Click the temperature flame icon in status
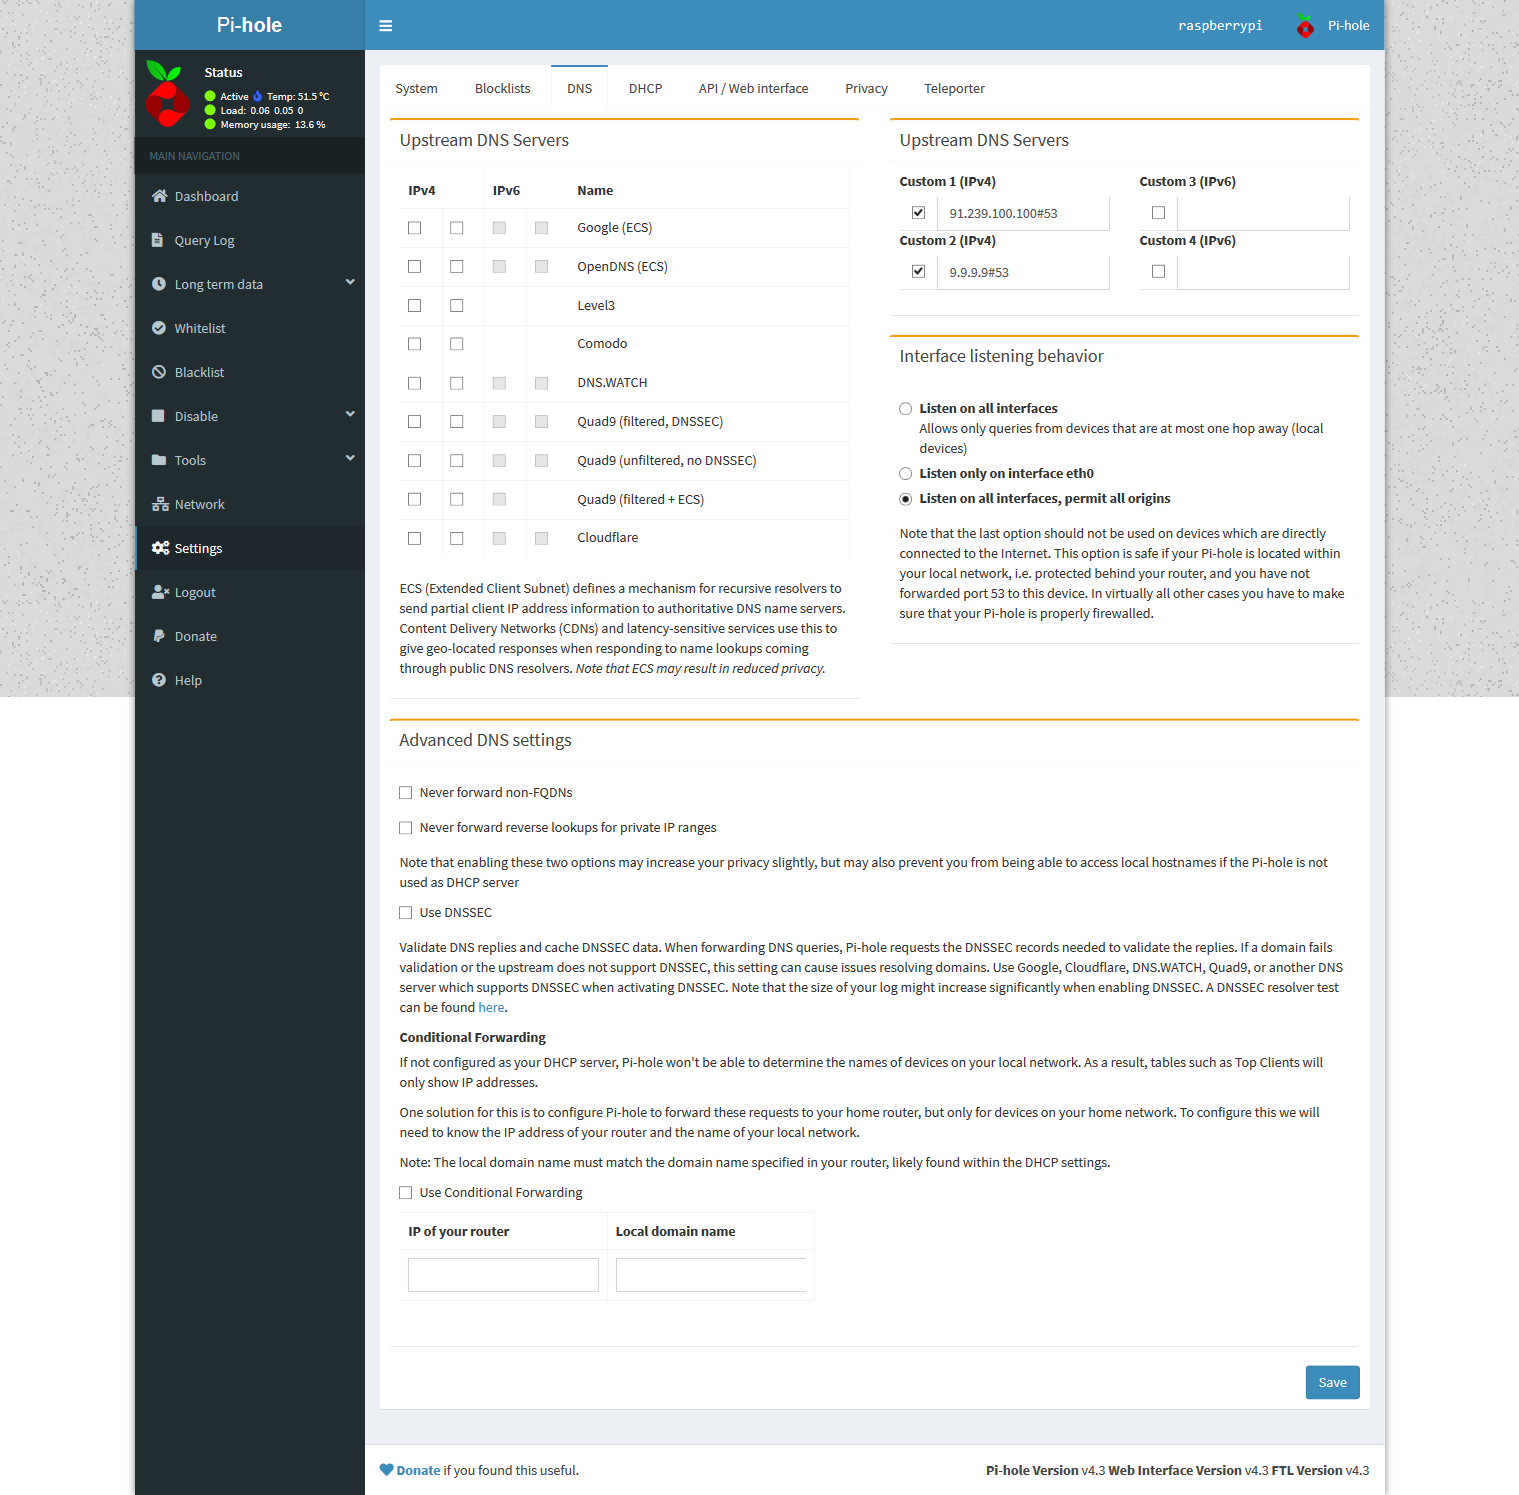This screenshot has width=1519, height=1495. (257, 96)
